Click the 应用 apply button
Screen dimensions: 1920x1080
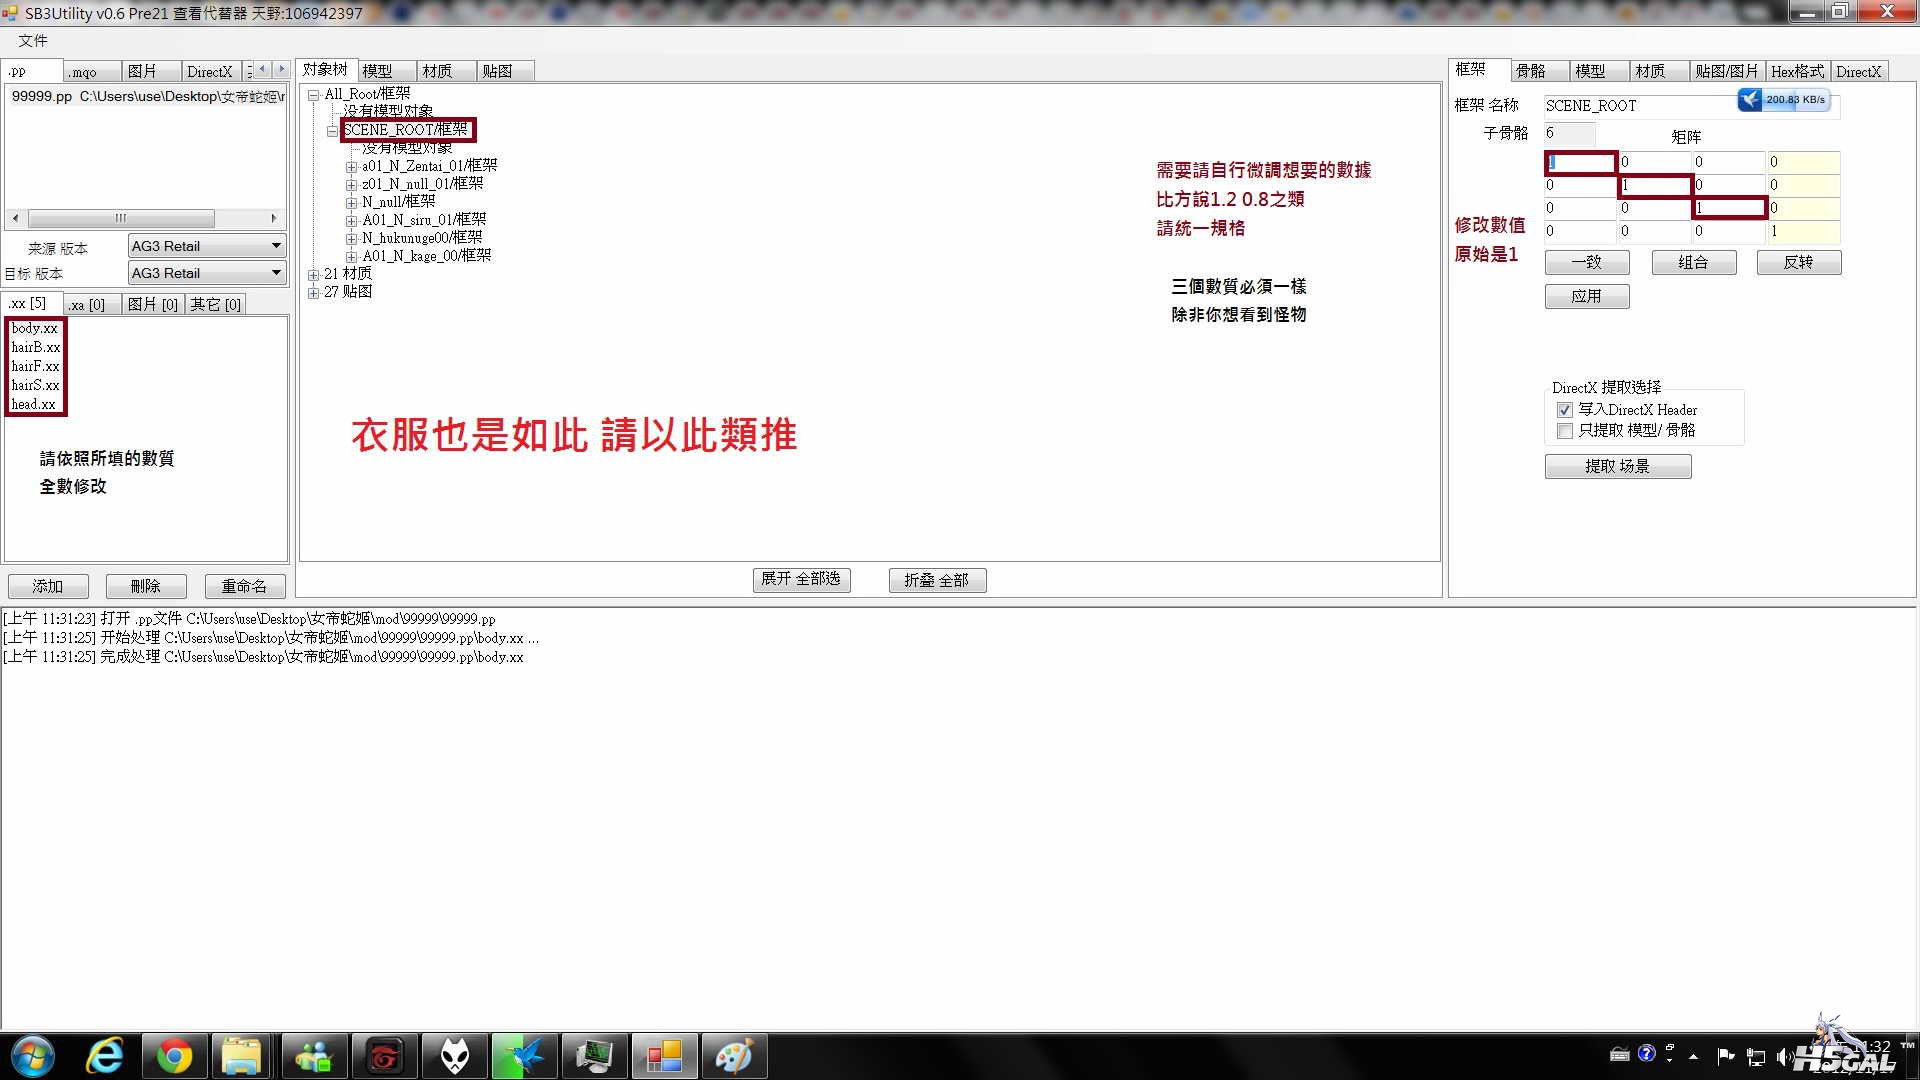point(1586,296)
